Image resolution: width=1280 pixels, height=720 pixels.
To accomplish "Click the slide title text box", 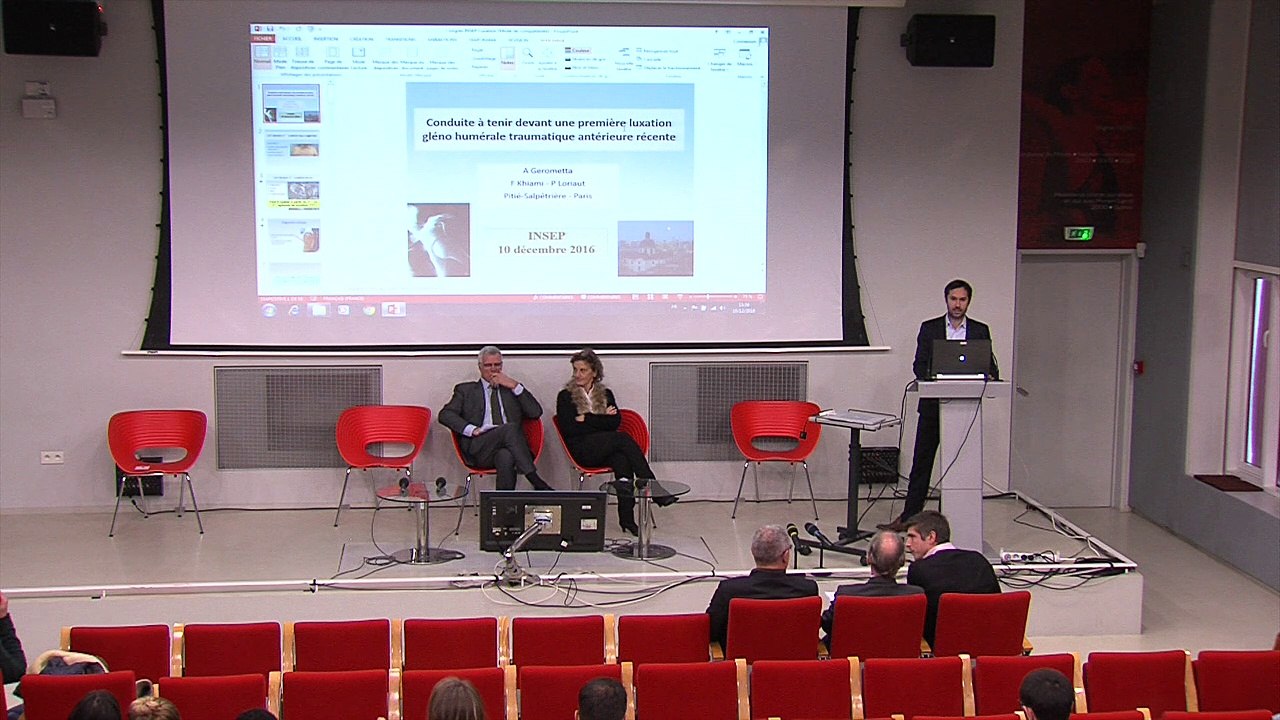I will click(x=549, y=129).
